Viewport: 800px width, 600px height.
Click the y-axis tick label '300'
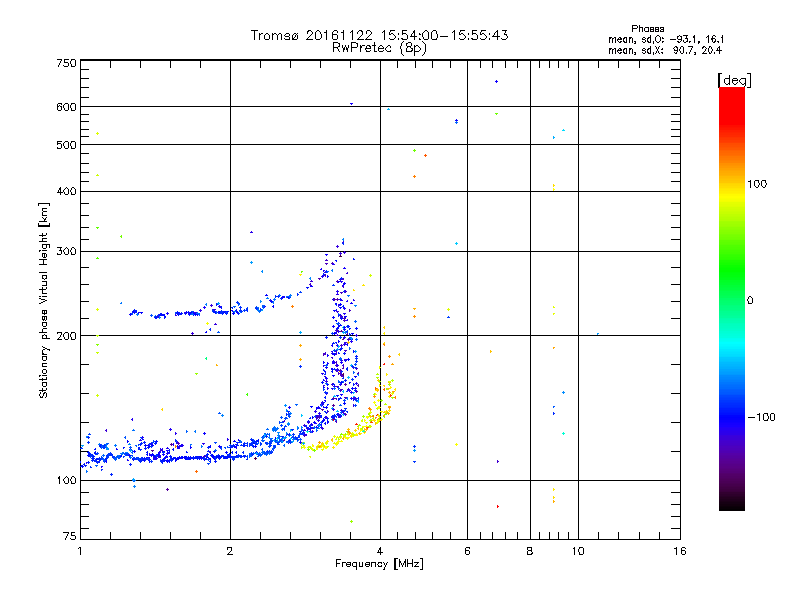point(66,252)
